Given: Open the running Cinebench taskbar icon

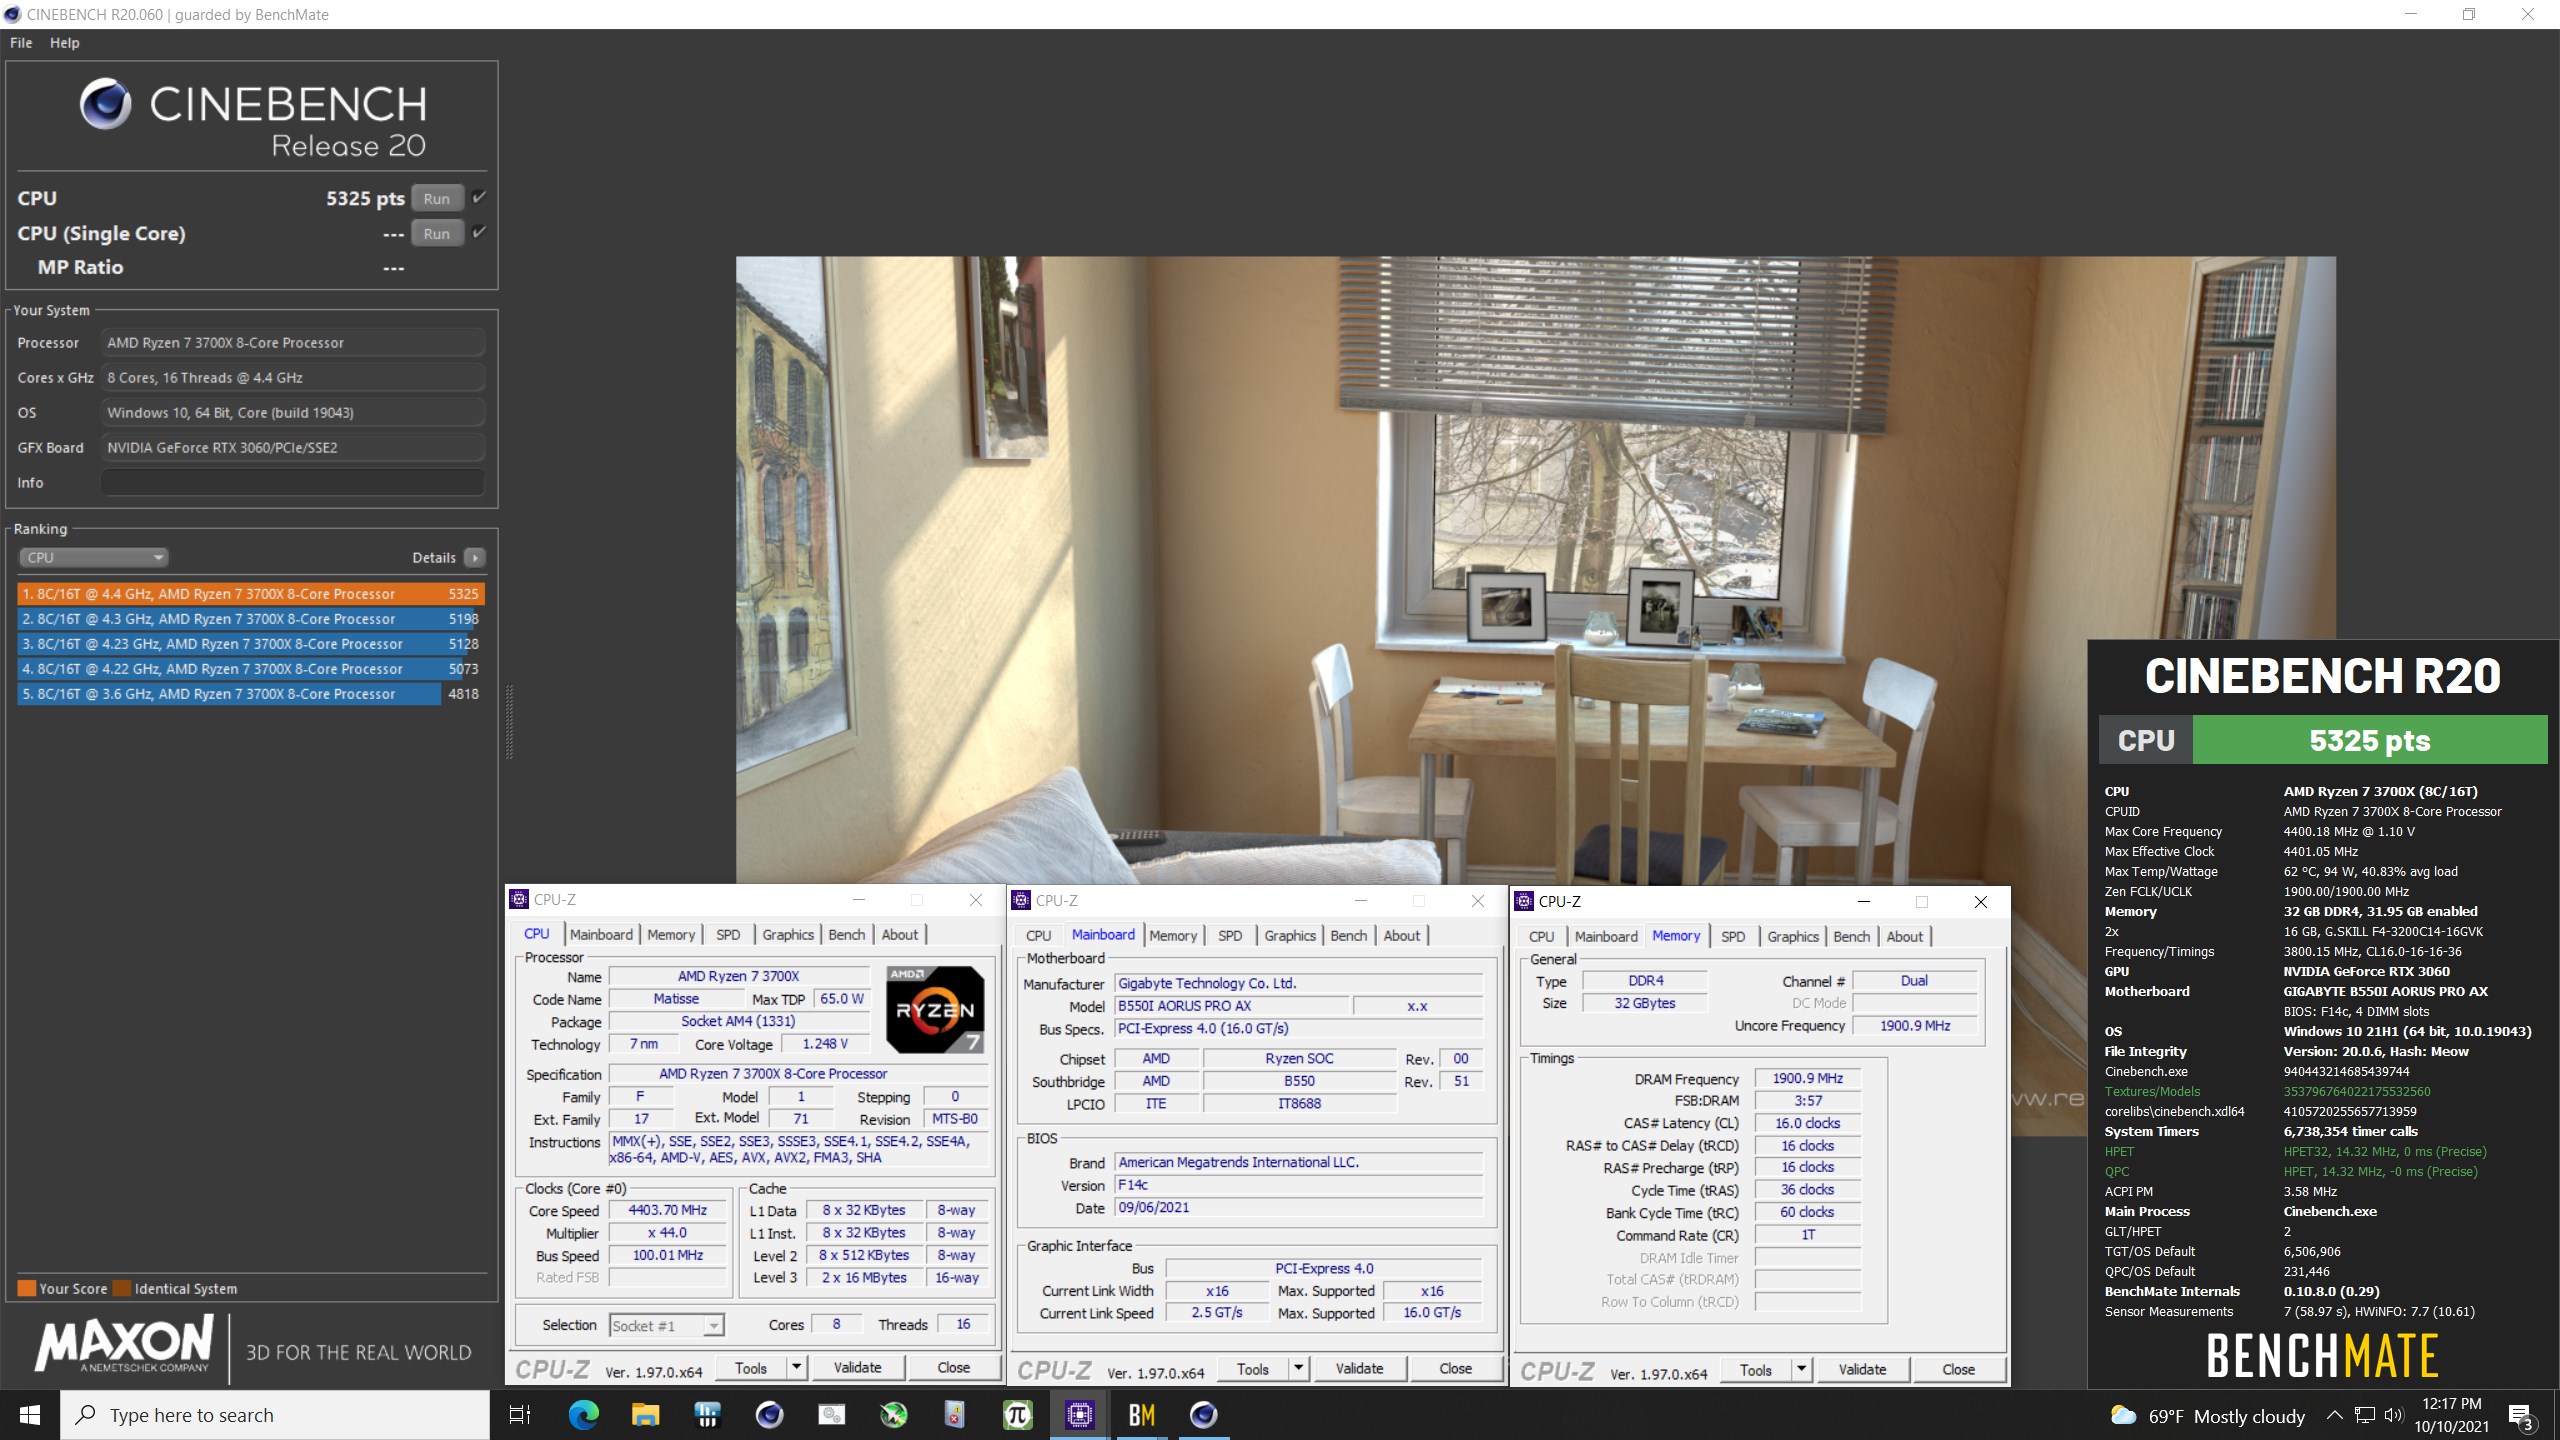Looking at the screenshot, I should (x=1203, y=1415).
